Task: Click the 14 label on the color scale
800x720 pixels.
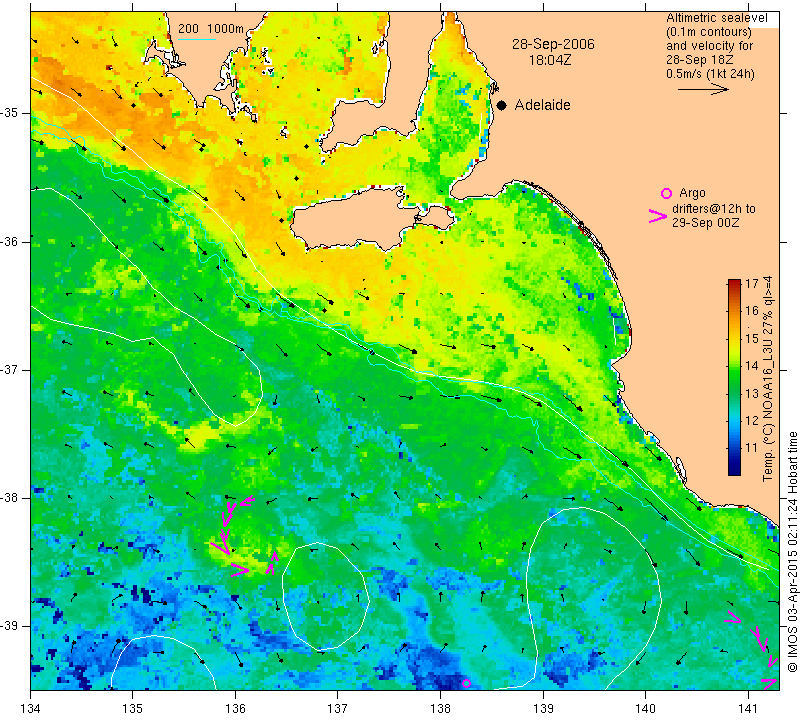Action: coord(752,366)
